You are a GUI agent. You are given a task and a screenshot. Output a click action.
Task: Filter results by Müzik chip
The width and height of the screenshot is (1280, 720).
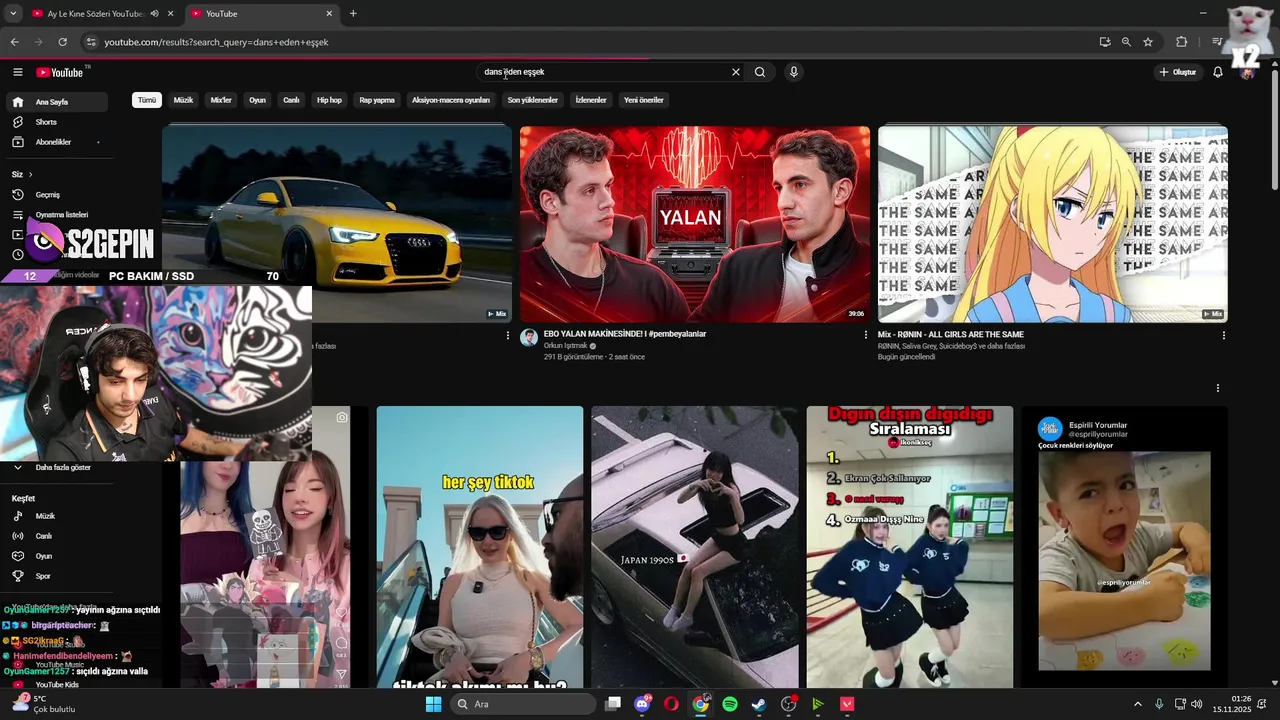183,100
